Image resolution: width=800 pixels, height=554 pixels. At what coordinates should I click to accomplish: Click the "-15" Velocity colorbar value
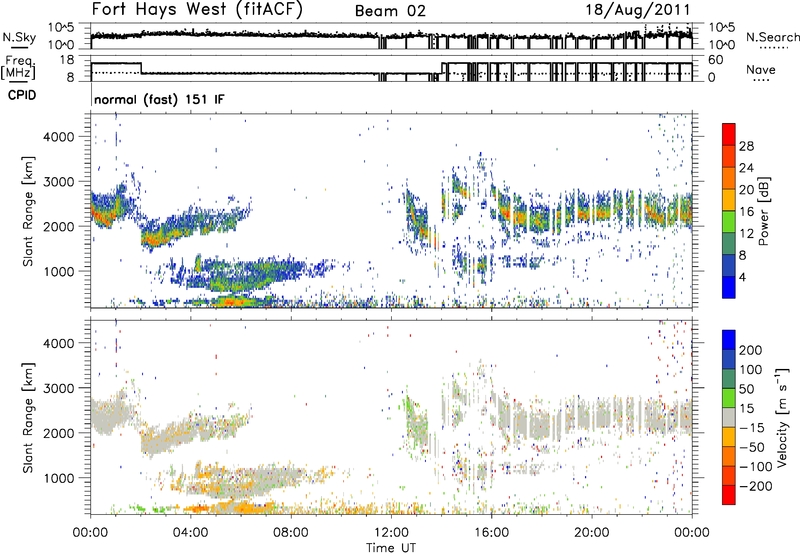[x=752, y=427]
